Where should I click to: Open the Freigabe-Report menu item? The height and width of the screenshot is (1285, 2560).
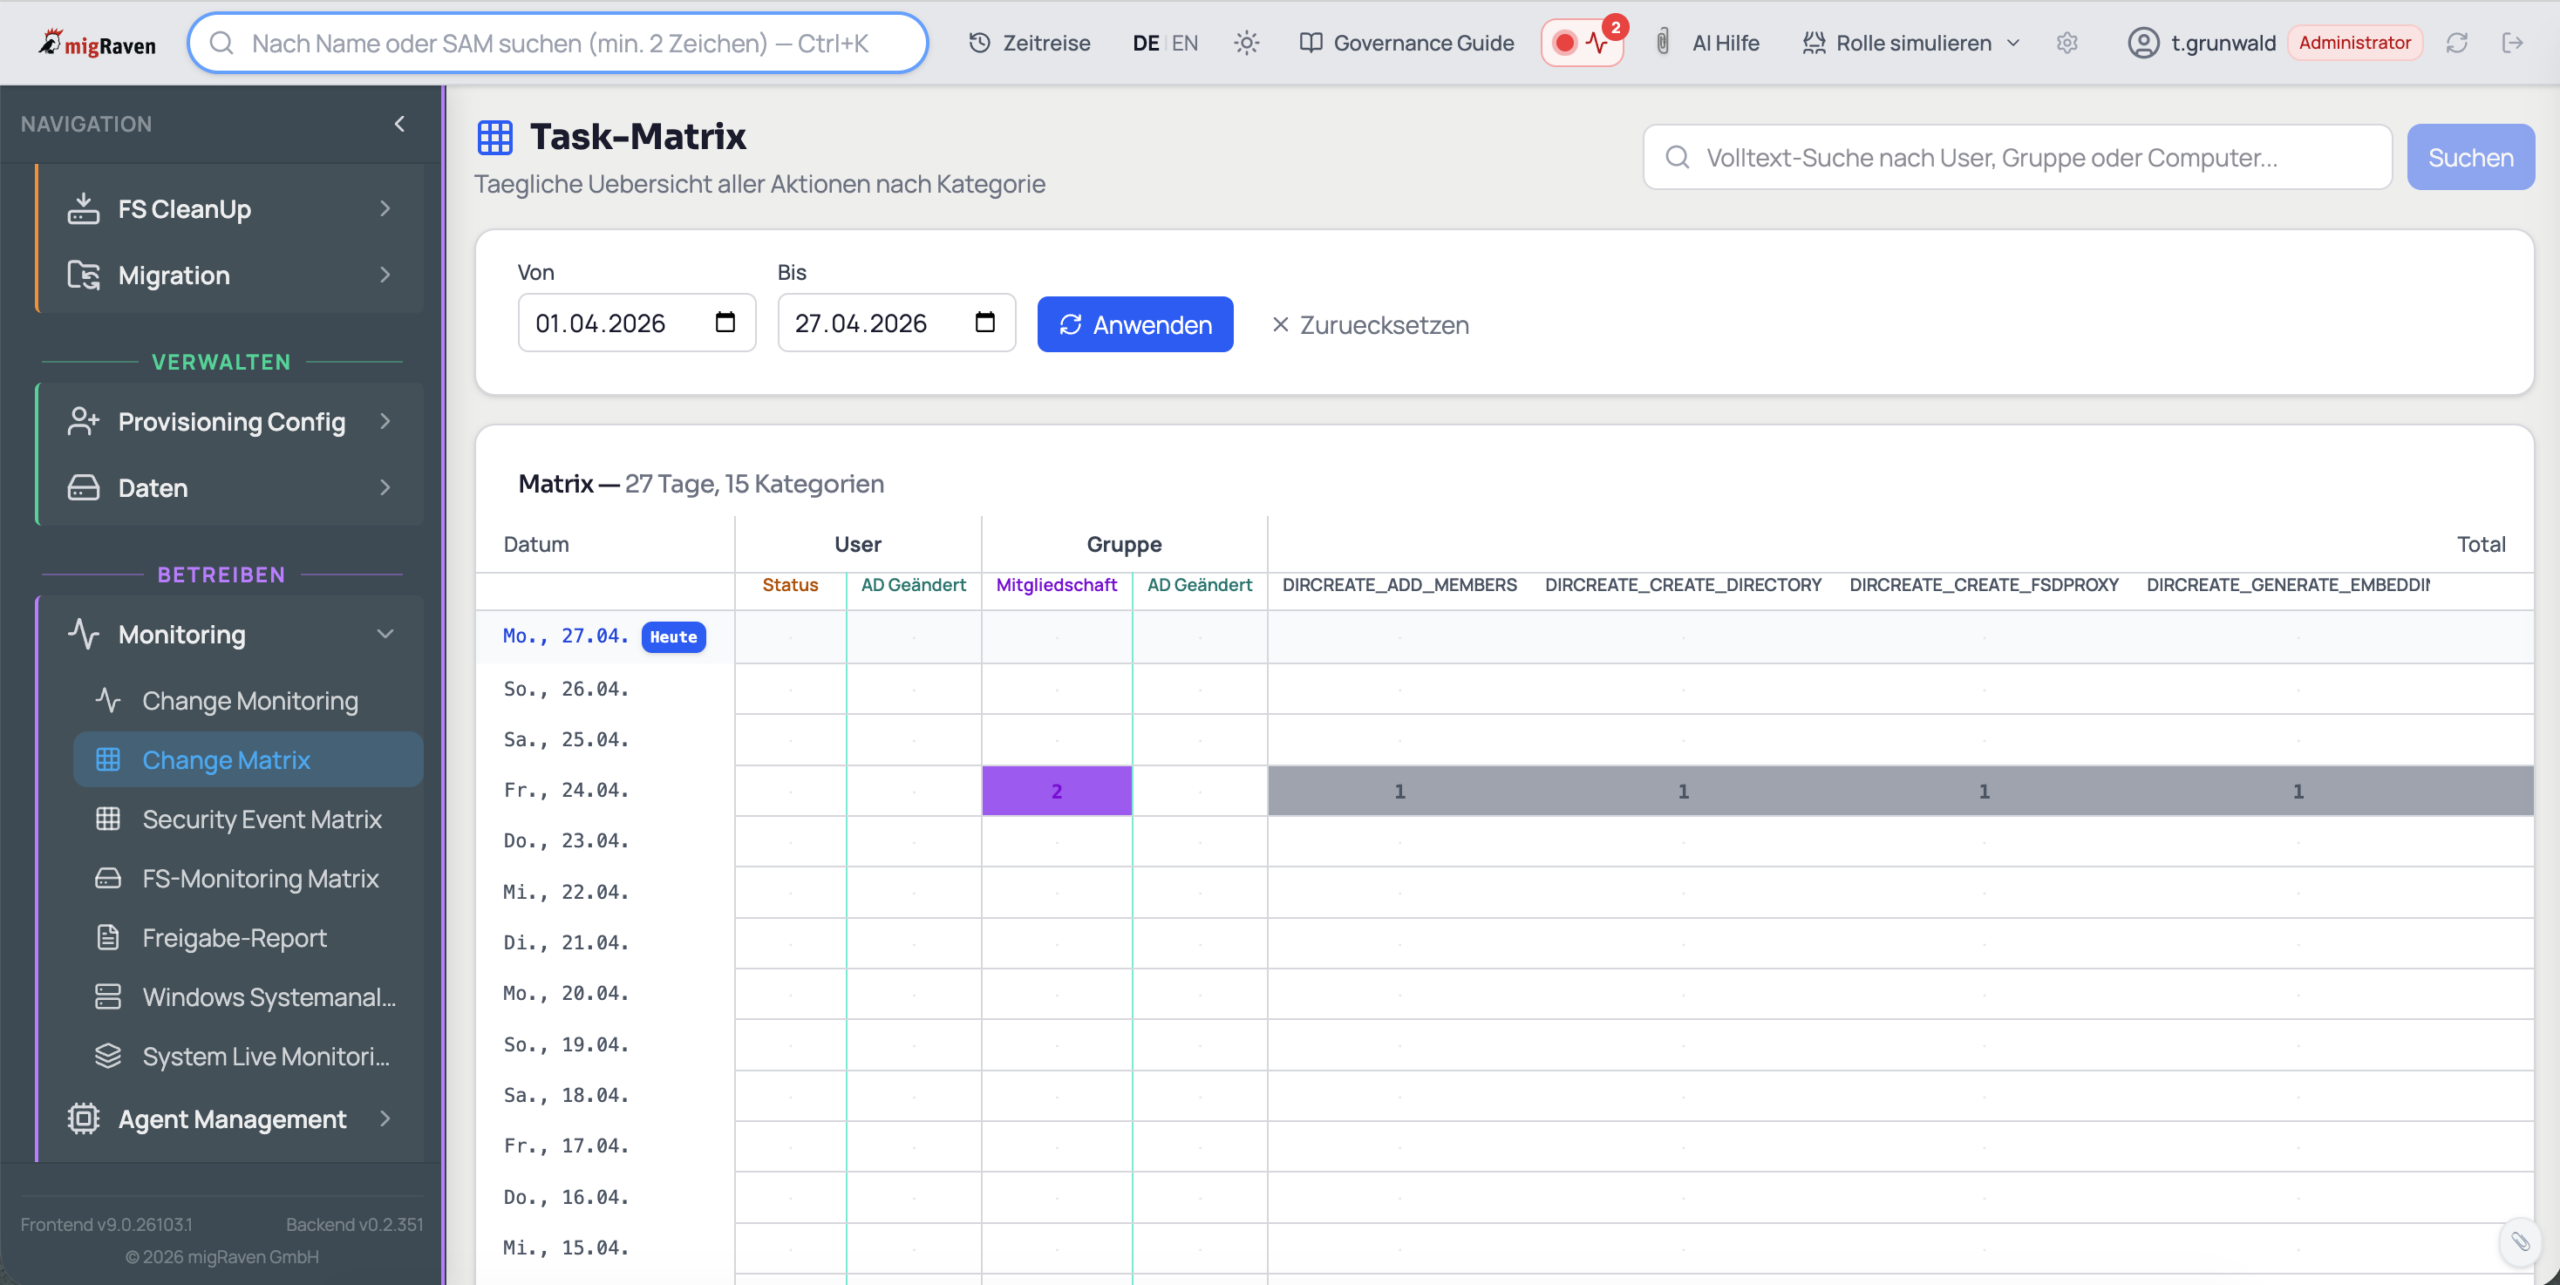234,938
